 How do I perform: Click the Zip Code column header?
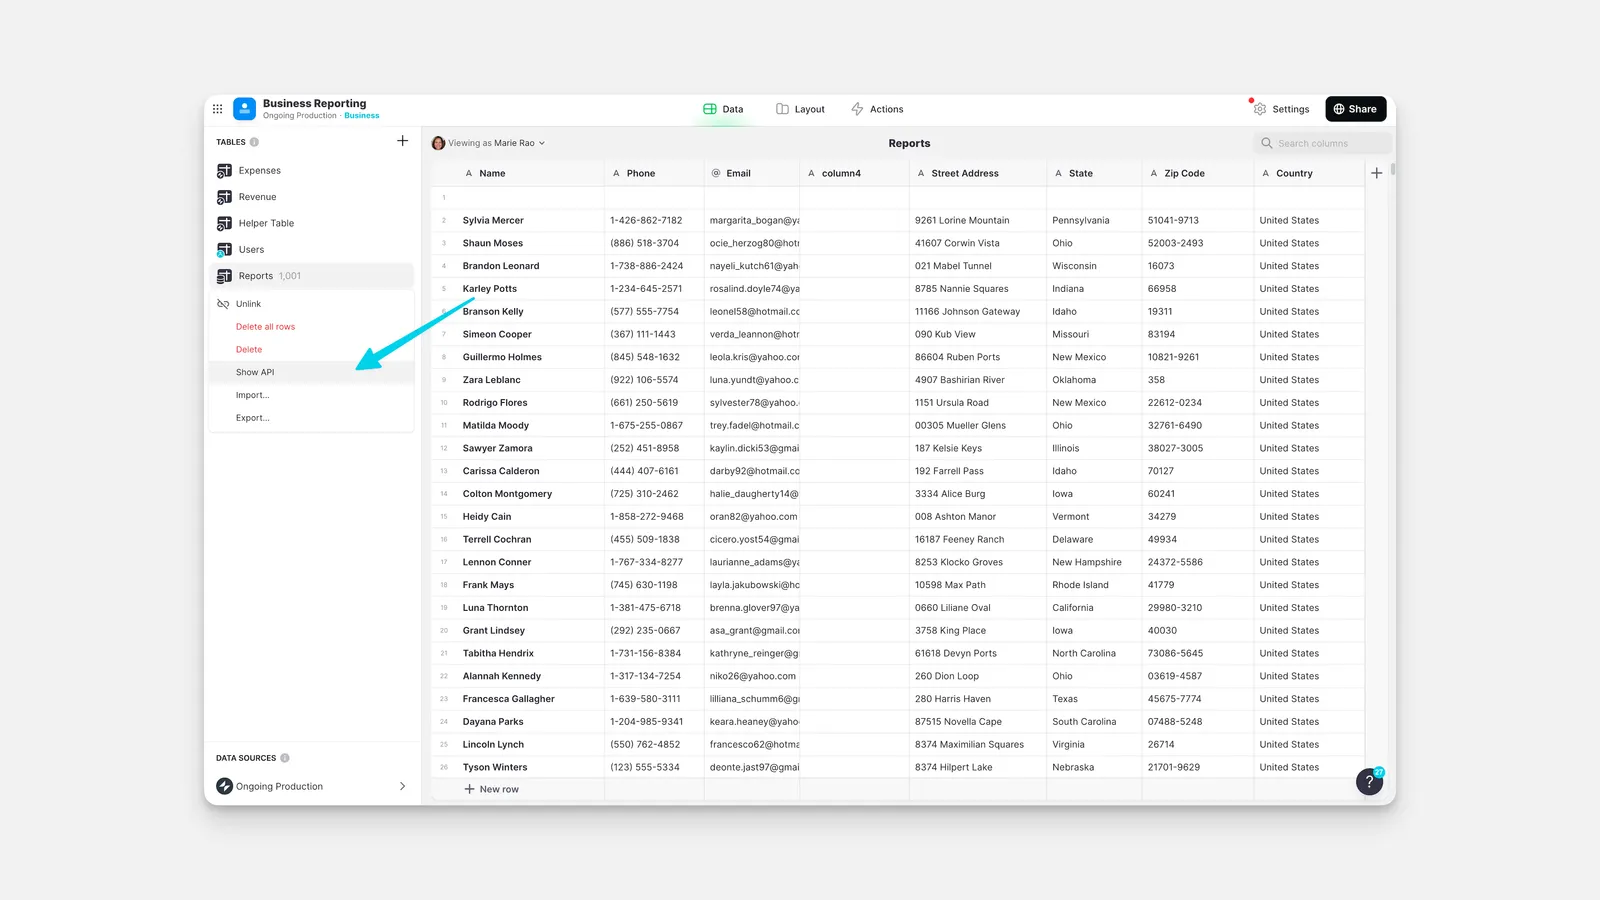[1197, 173]
